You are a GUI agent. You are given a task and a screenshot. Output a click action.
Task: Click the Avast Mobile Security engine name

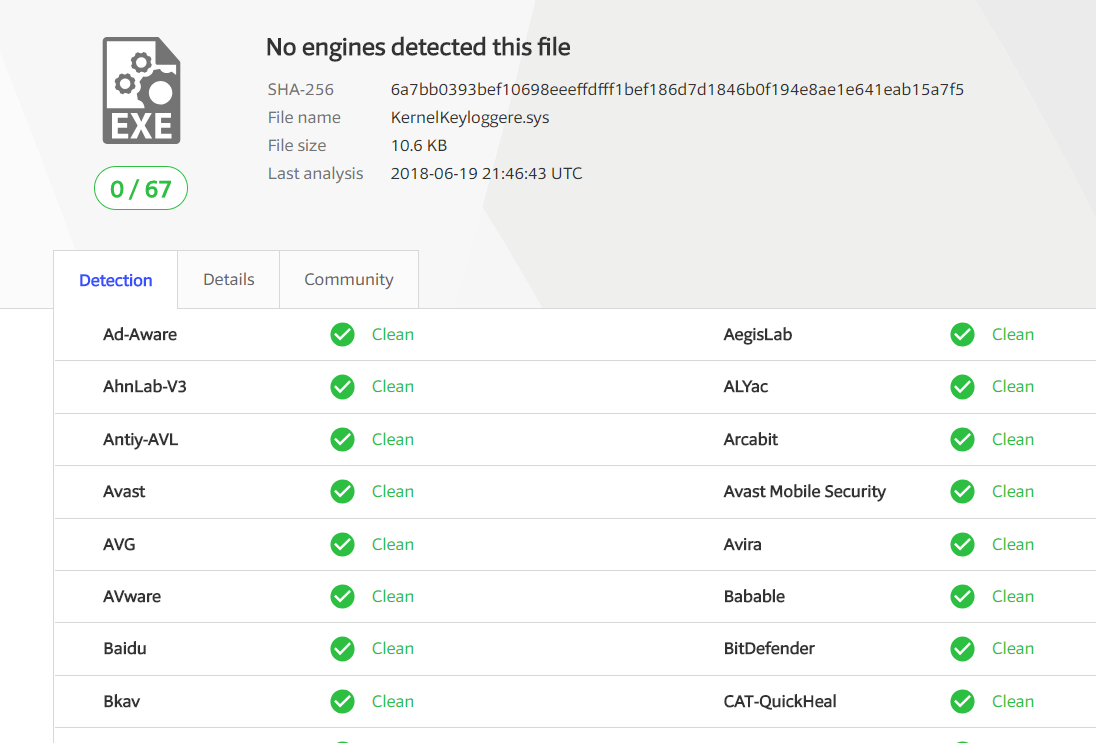pos(805,491)
